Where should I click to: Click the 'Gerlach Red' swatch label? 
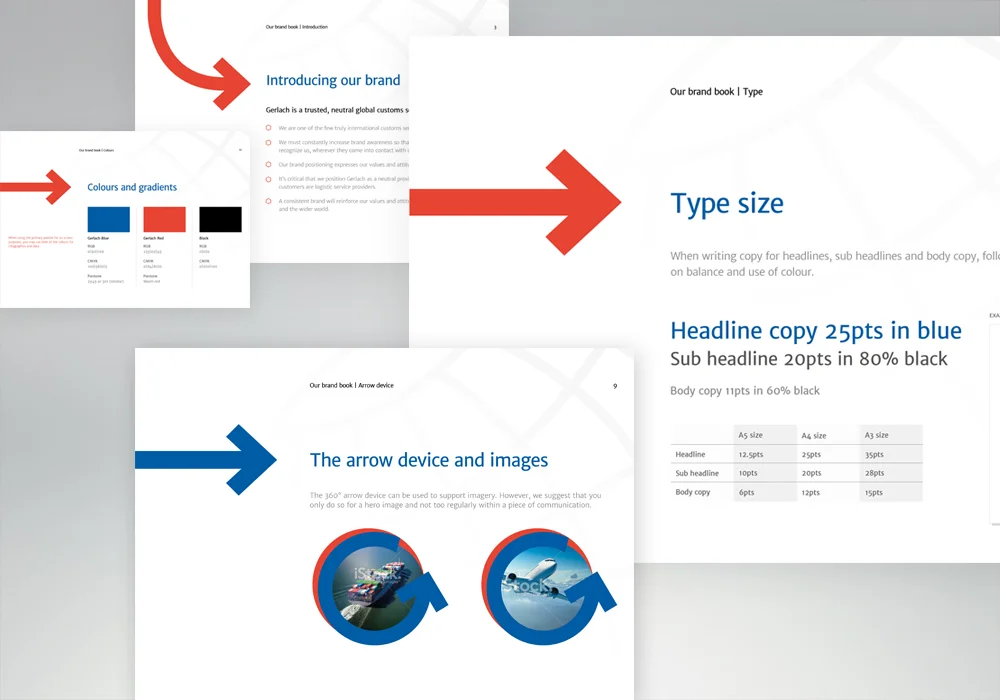coord(154,238)
